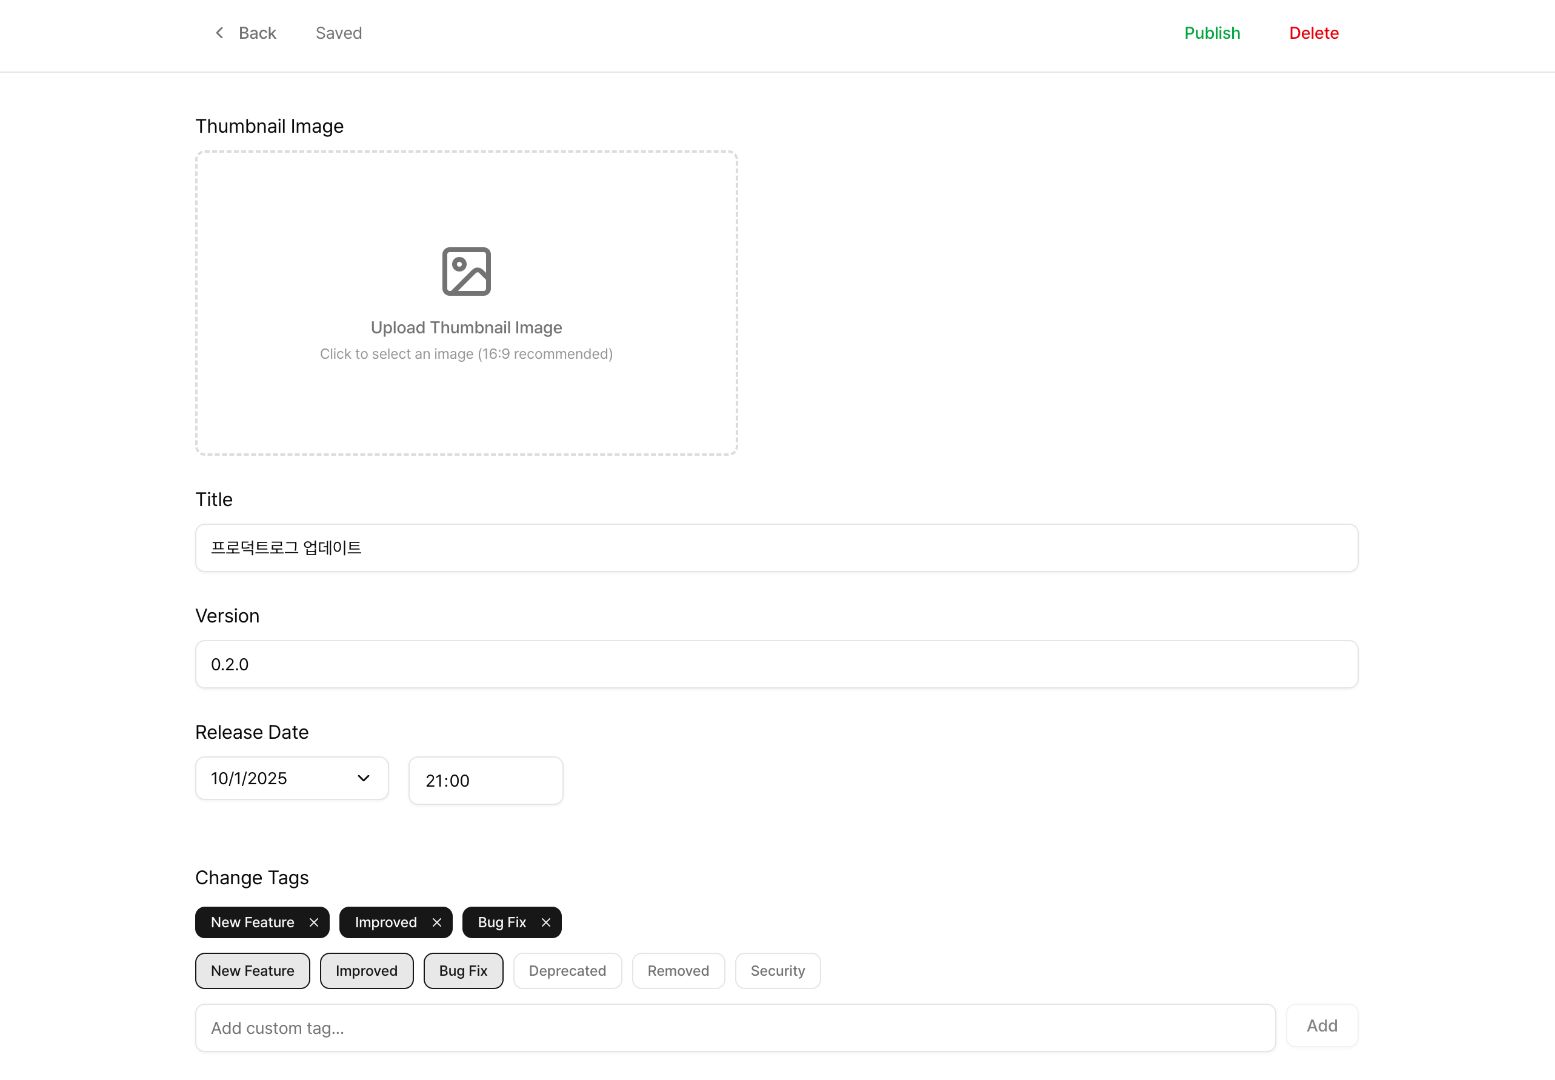Enable the Removed tag
This screenshot has width=1555, height=1080.
[678, 971]
